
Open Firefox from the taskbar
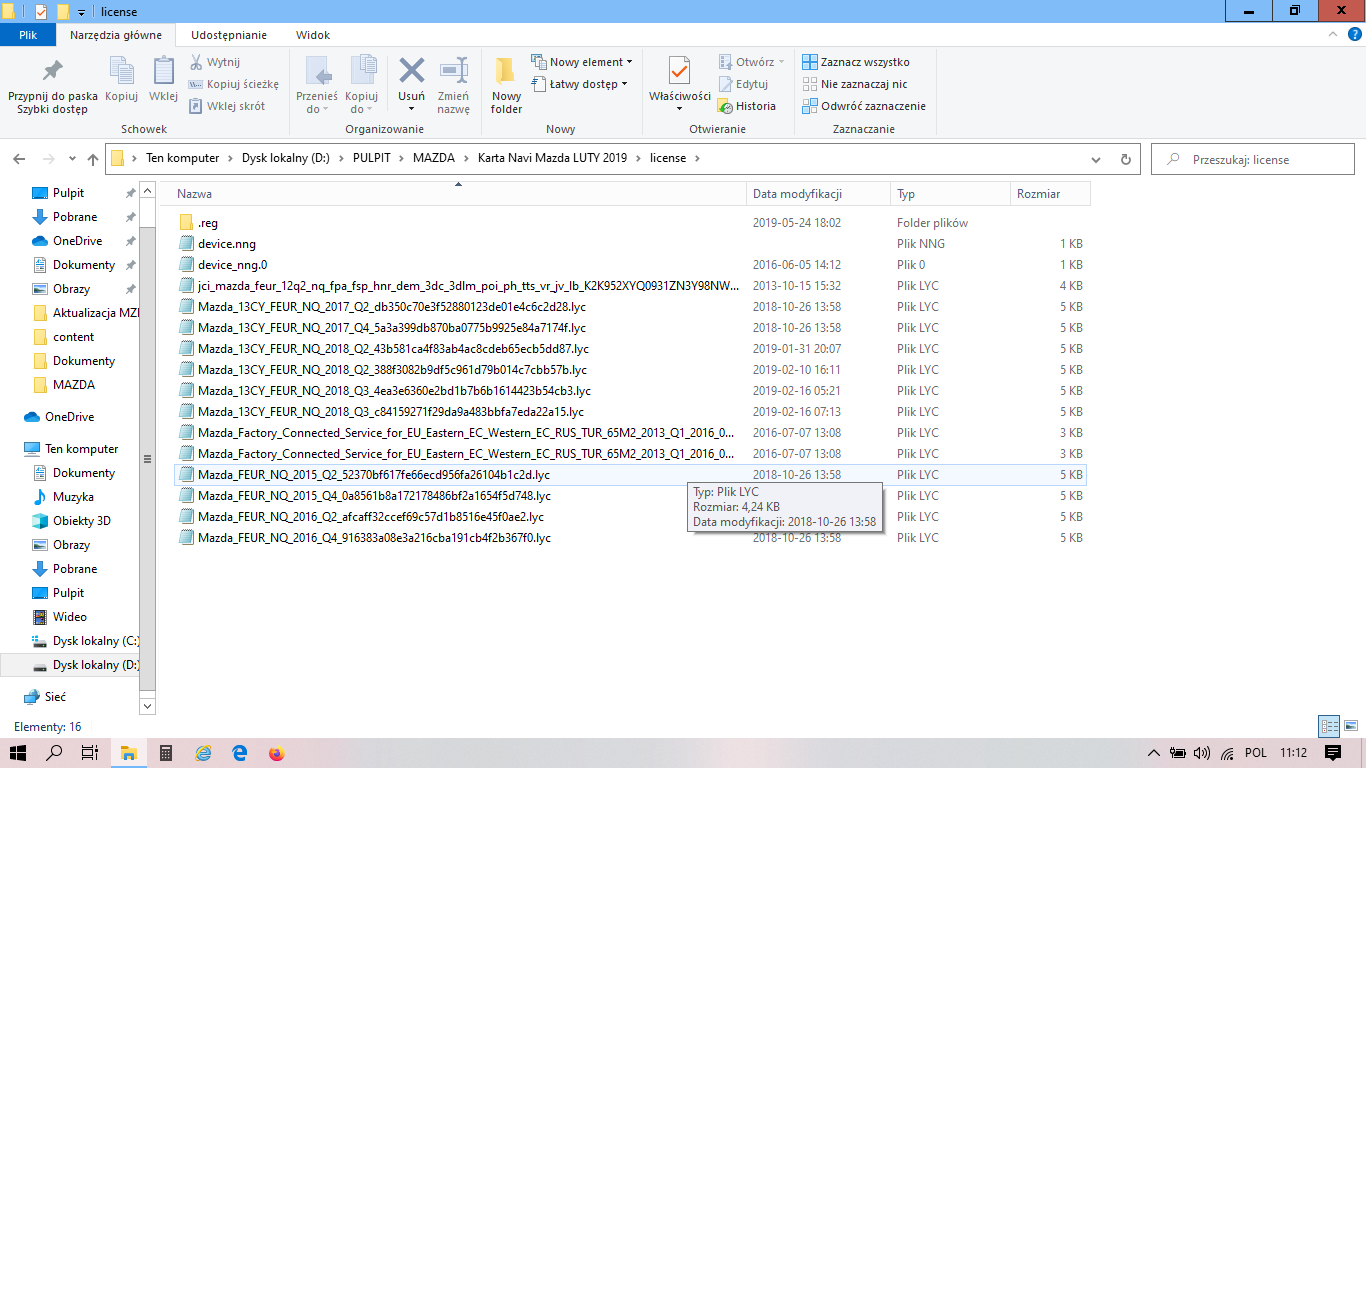coord(277,753)
